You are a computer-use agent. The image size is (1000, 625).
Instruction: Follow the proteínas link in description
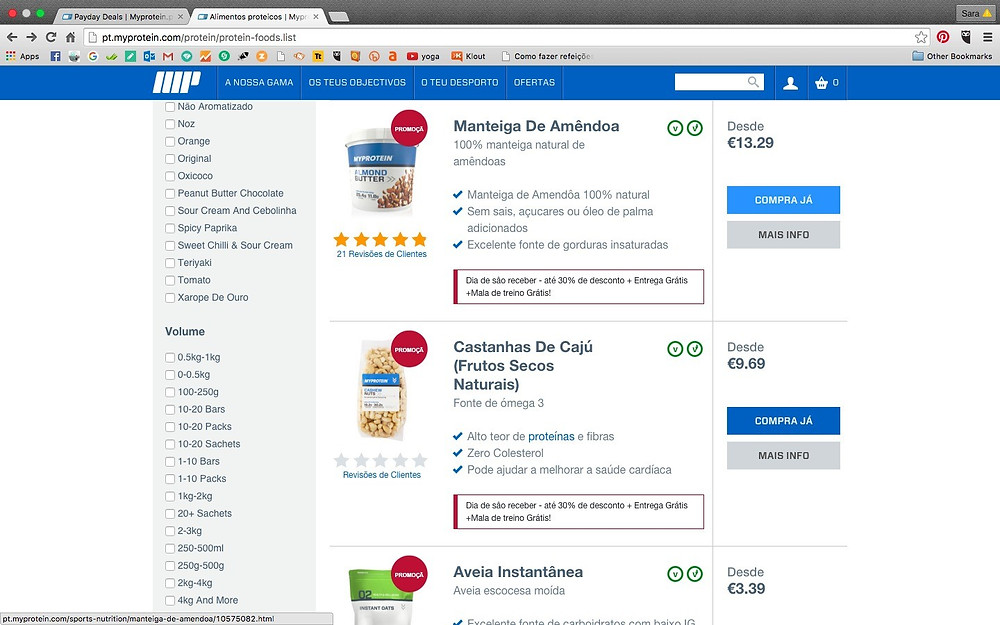pos(551,436)
